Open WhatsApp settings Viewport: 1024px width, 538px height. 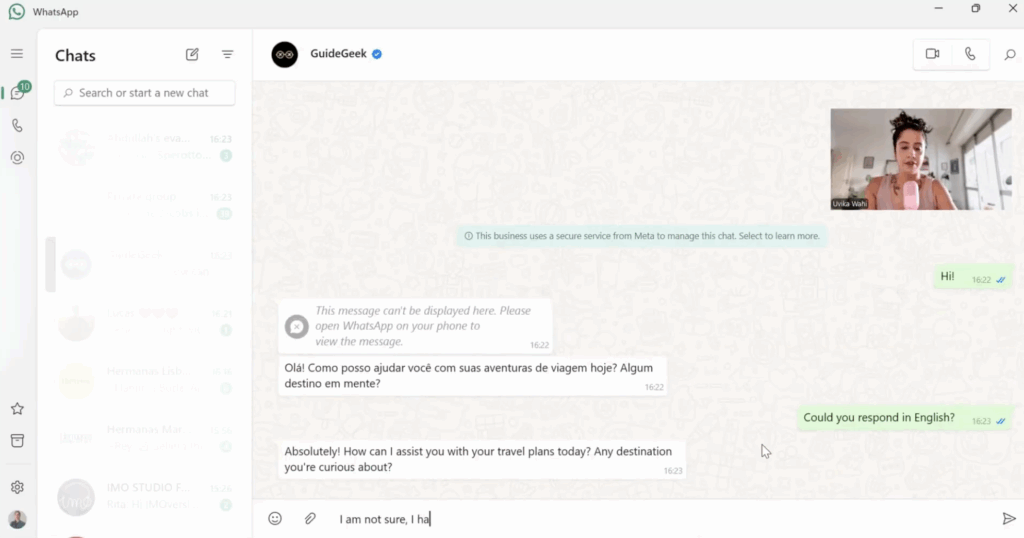[x=17, y=487]
